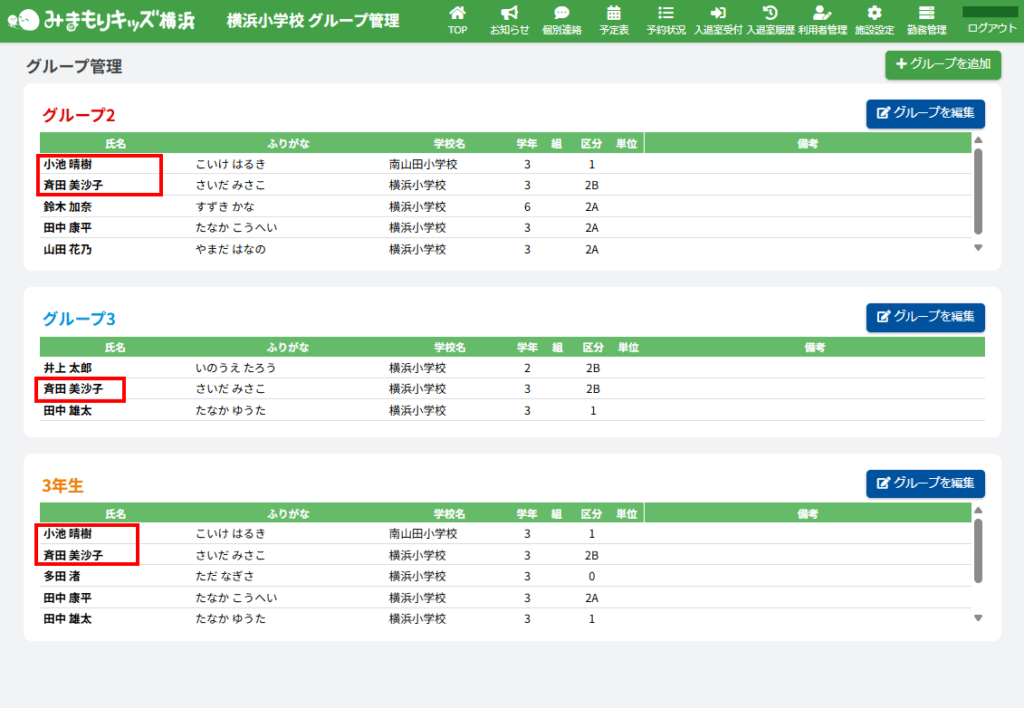Edit グループ3 with its グループを編集 button
Viewport: 1024px width, 708px height.
coord(925,317)
